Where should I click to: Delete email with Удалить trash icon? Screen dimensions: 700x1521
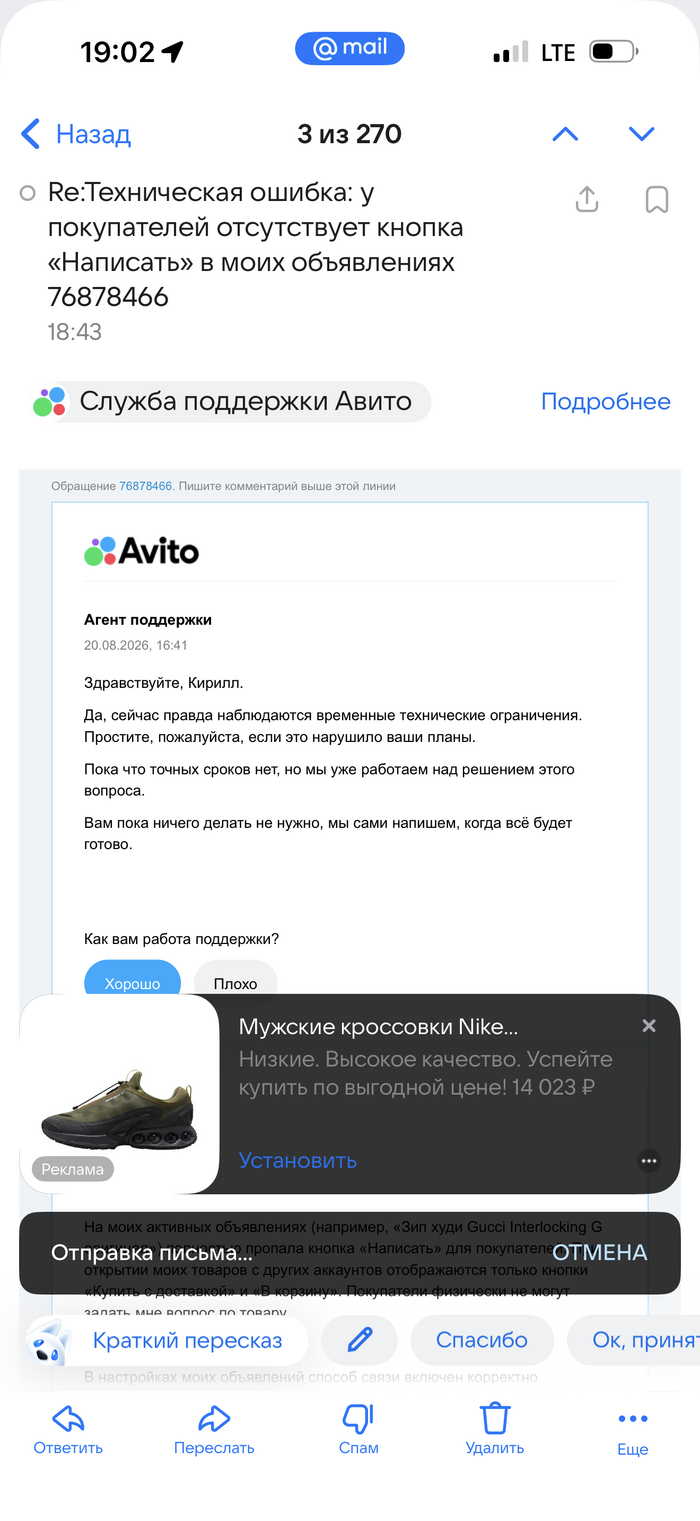click(x=495, y=1429)
